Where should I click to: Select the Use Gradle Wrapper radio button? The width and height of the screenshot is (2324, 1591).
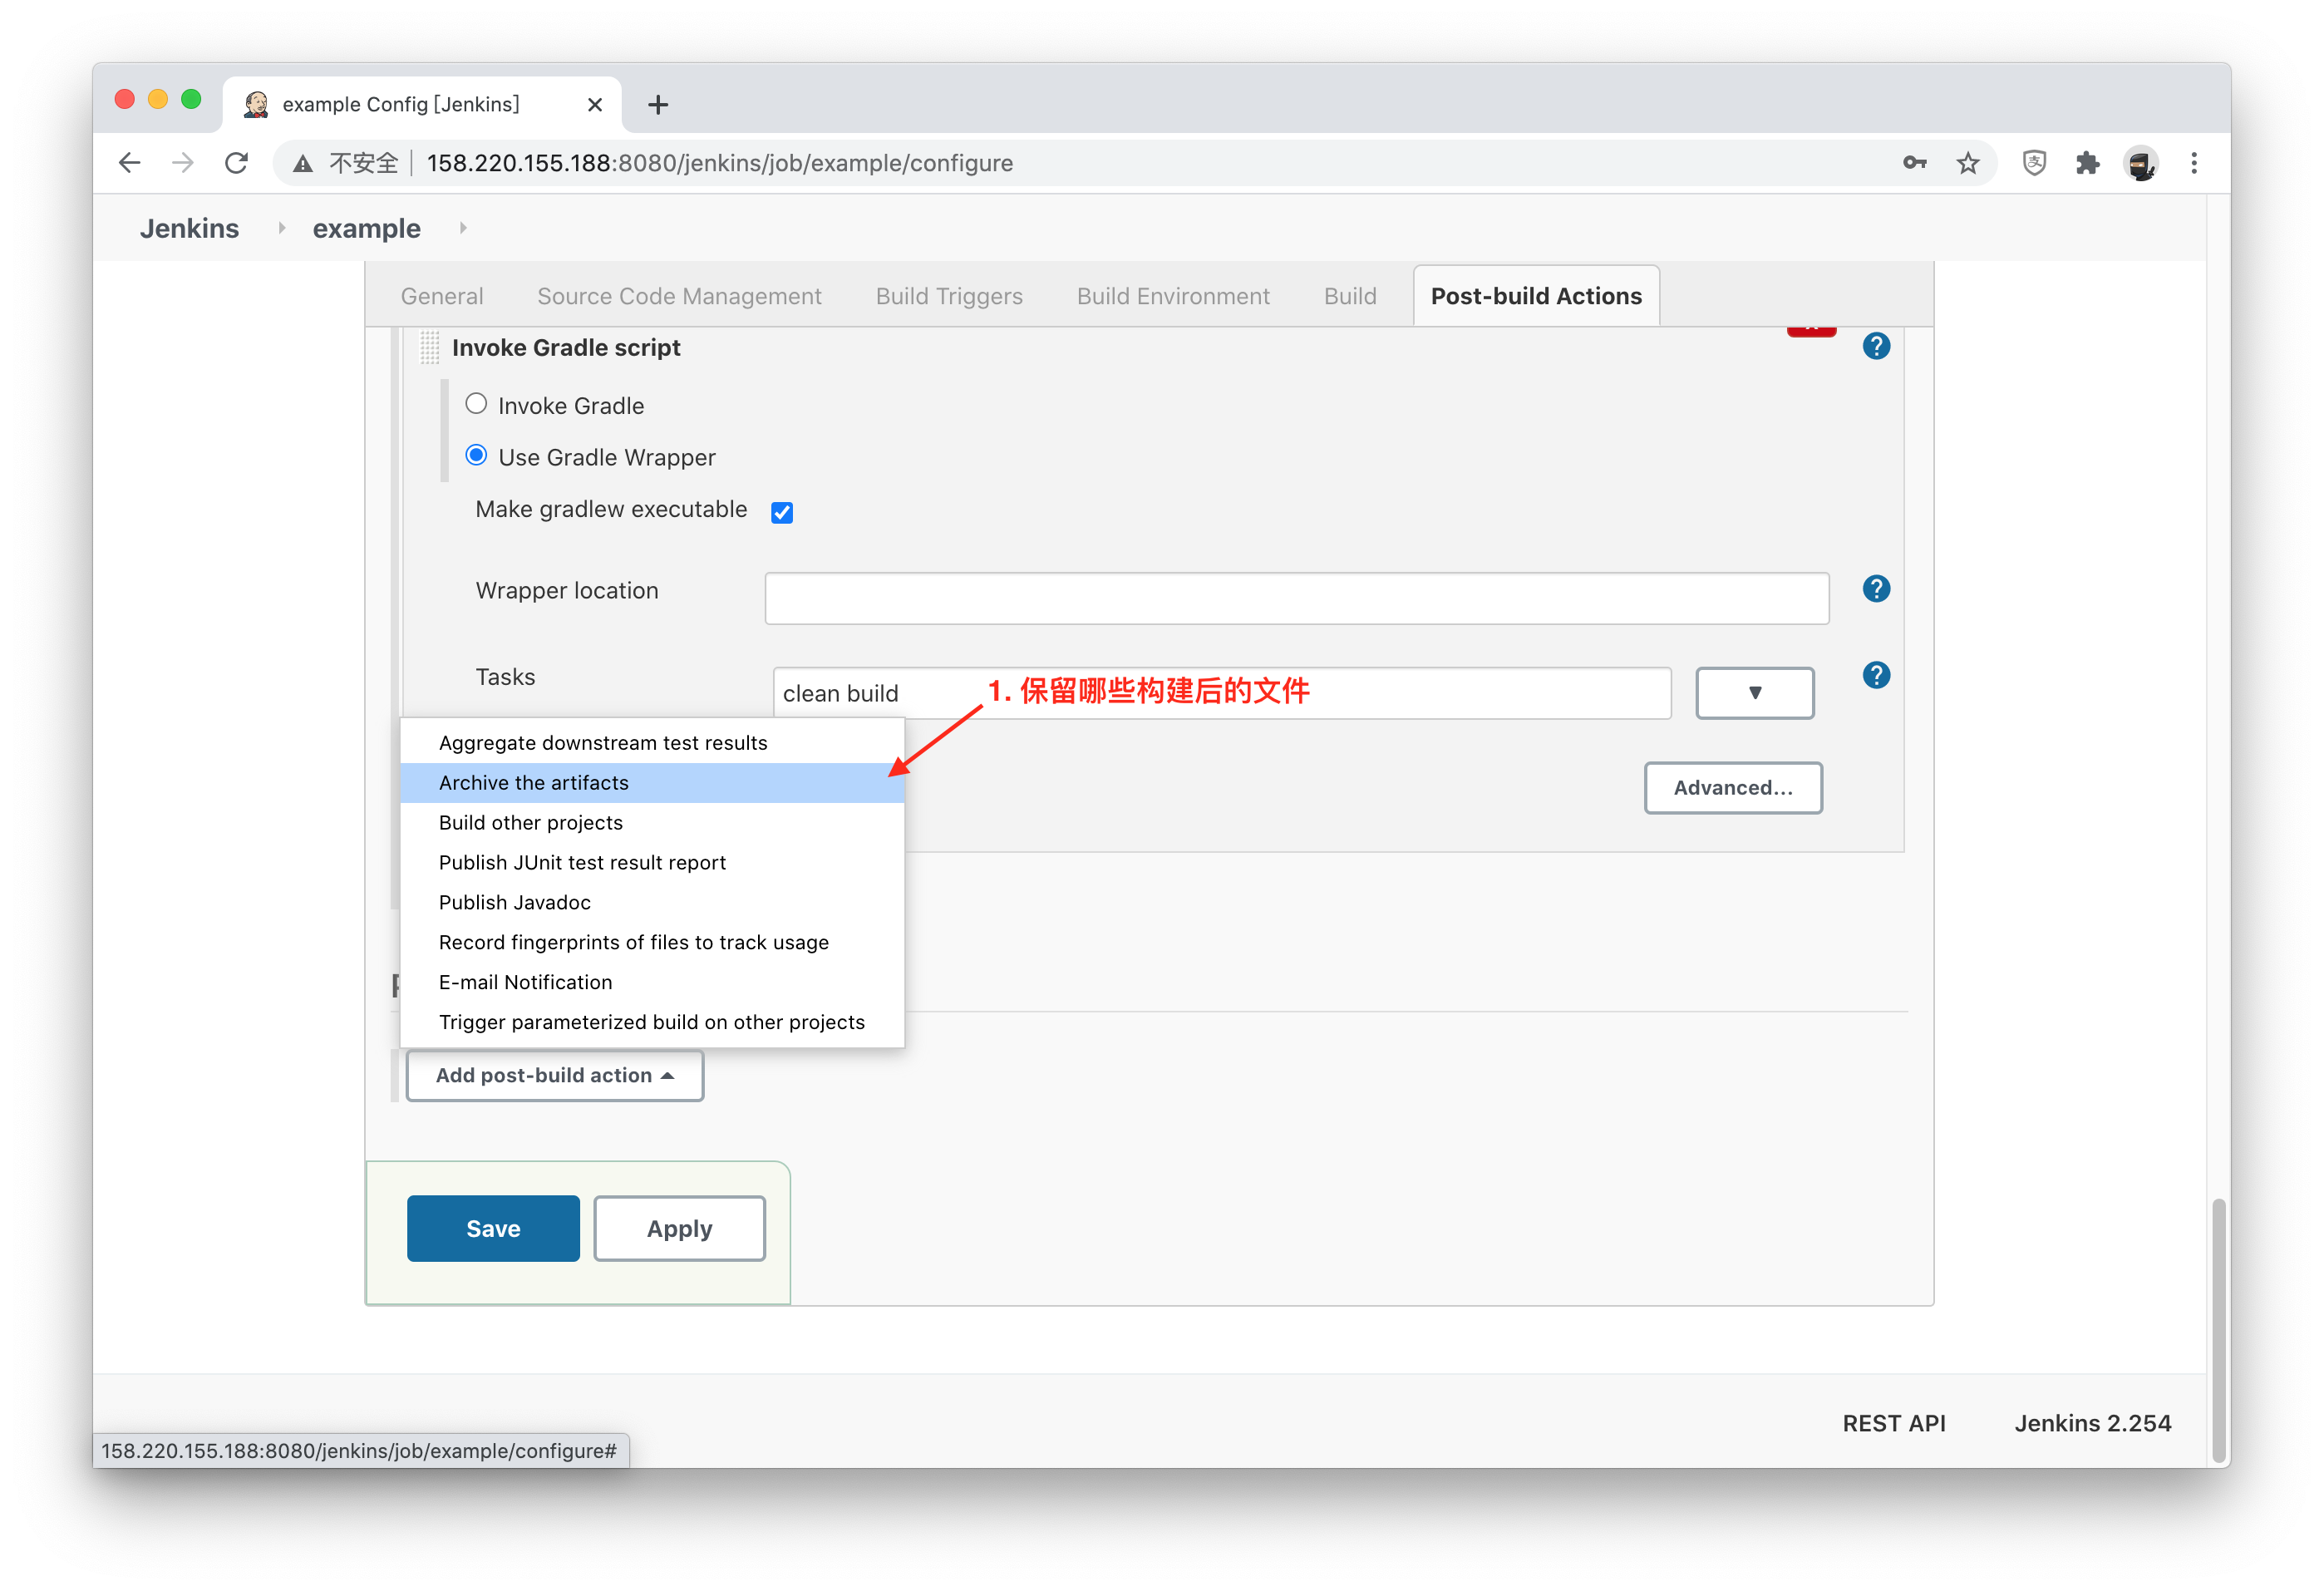(476, 456)
